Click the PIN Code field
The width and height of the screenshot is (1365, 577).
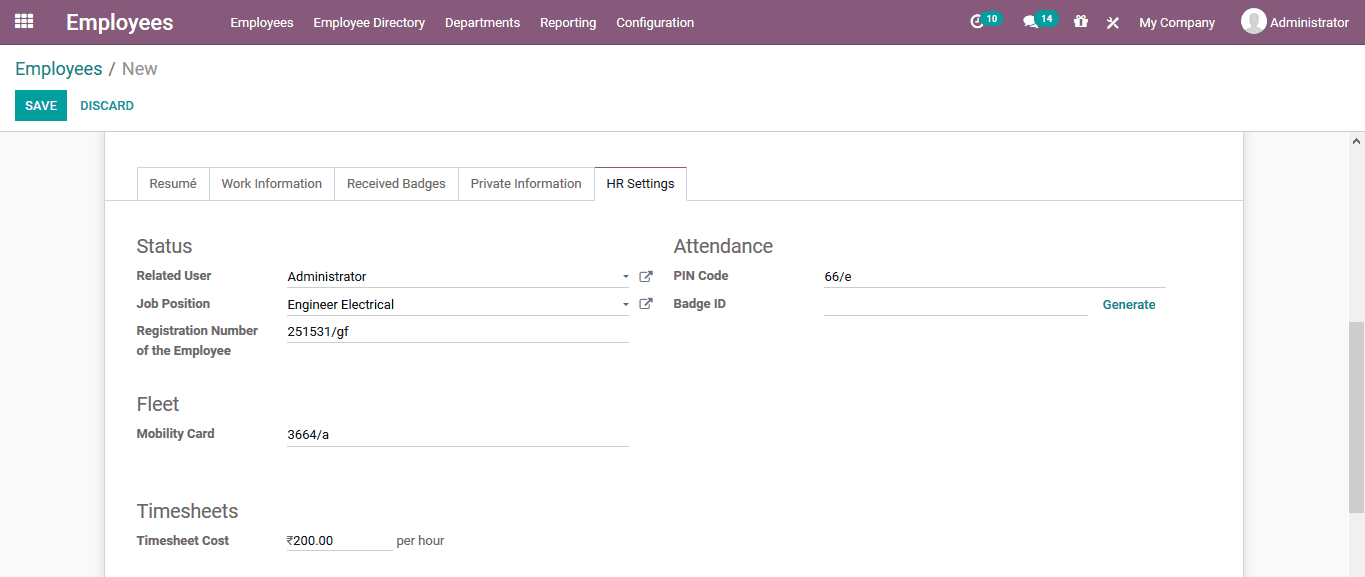coord(950,276)
